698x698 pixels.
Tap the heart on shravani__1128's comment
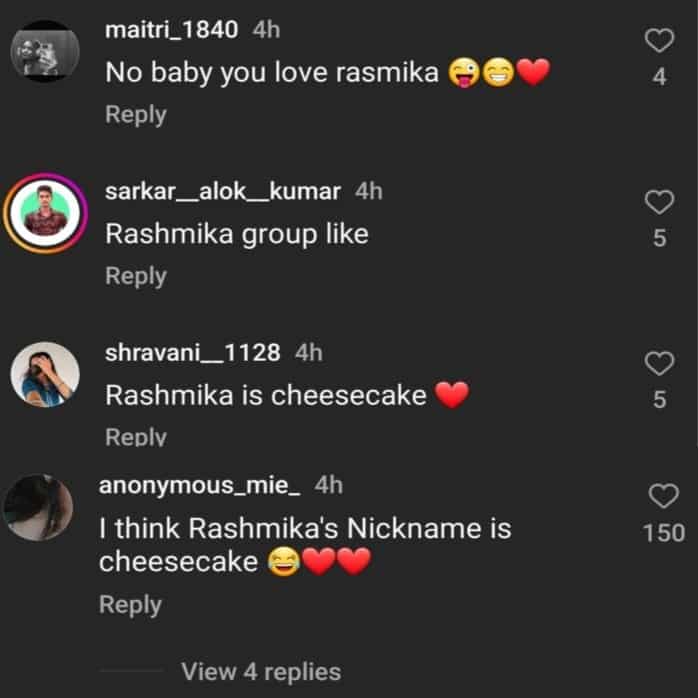tap(659, 363)
